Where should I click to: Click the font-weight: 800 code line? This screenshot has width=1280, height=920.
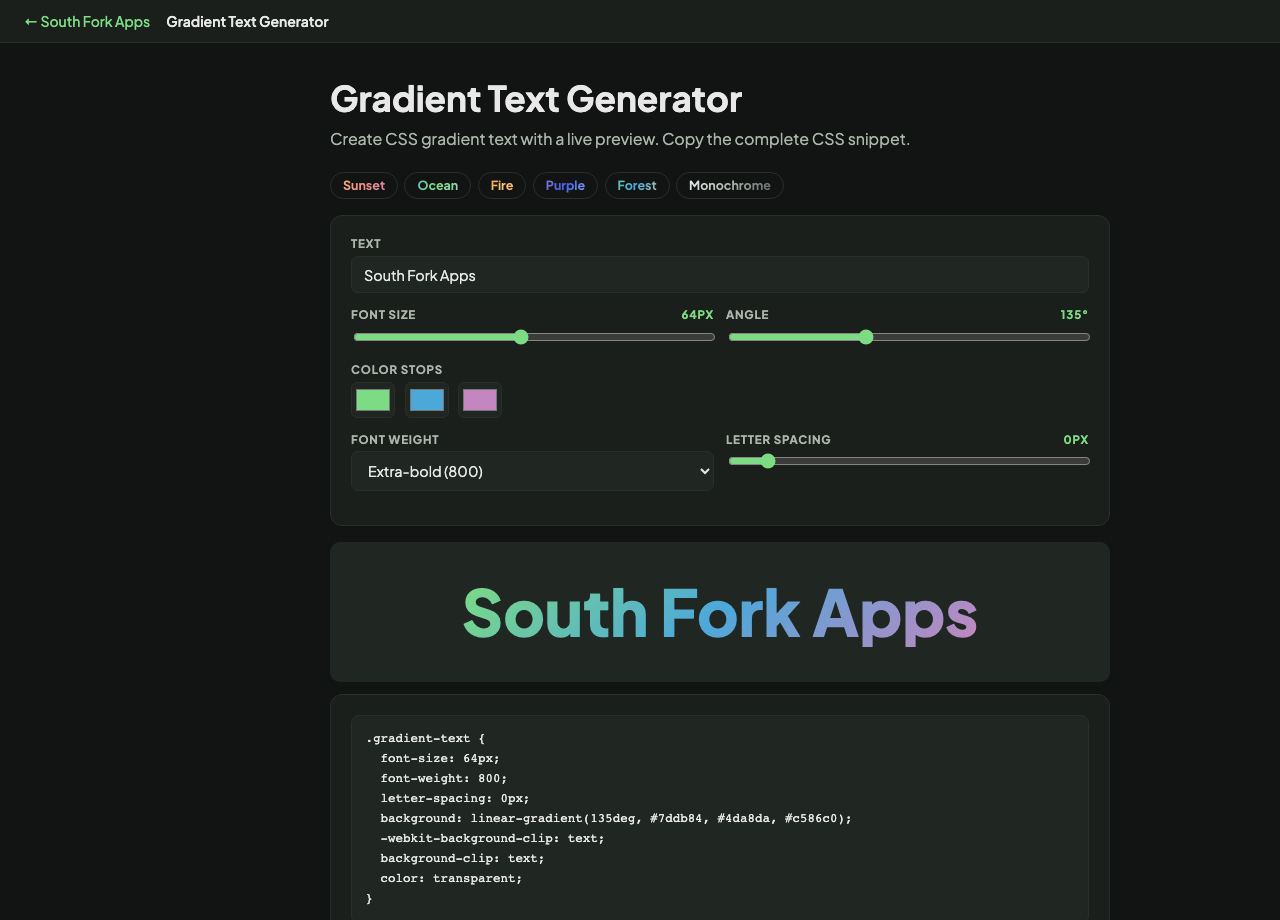(x=444, y=778)
